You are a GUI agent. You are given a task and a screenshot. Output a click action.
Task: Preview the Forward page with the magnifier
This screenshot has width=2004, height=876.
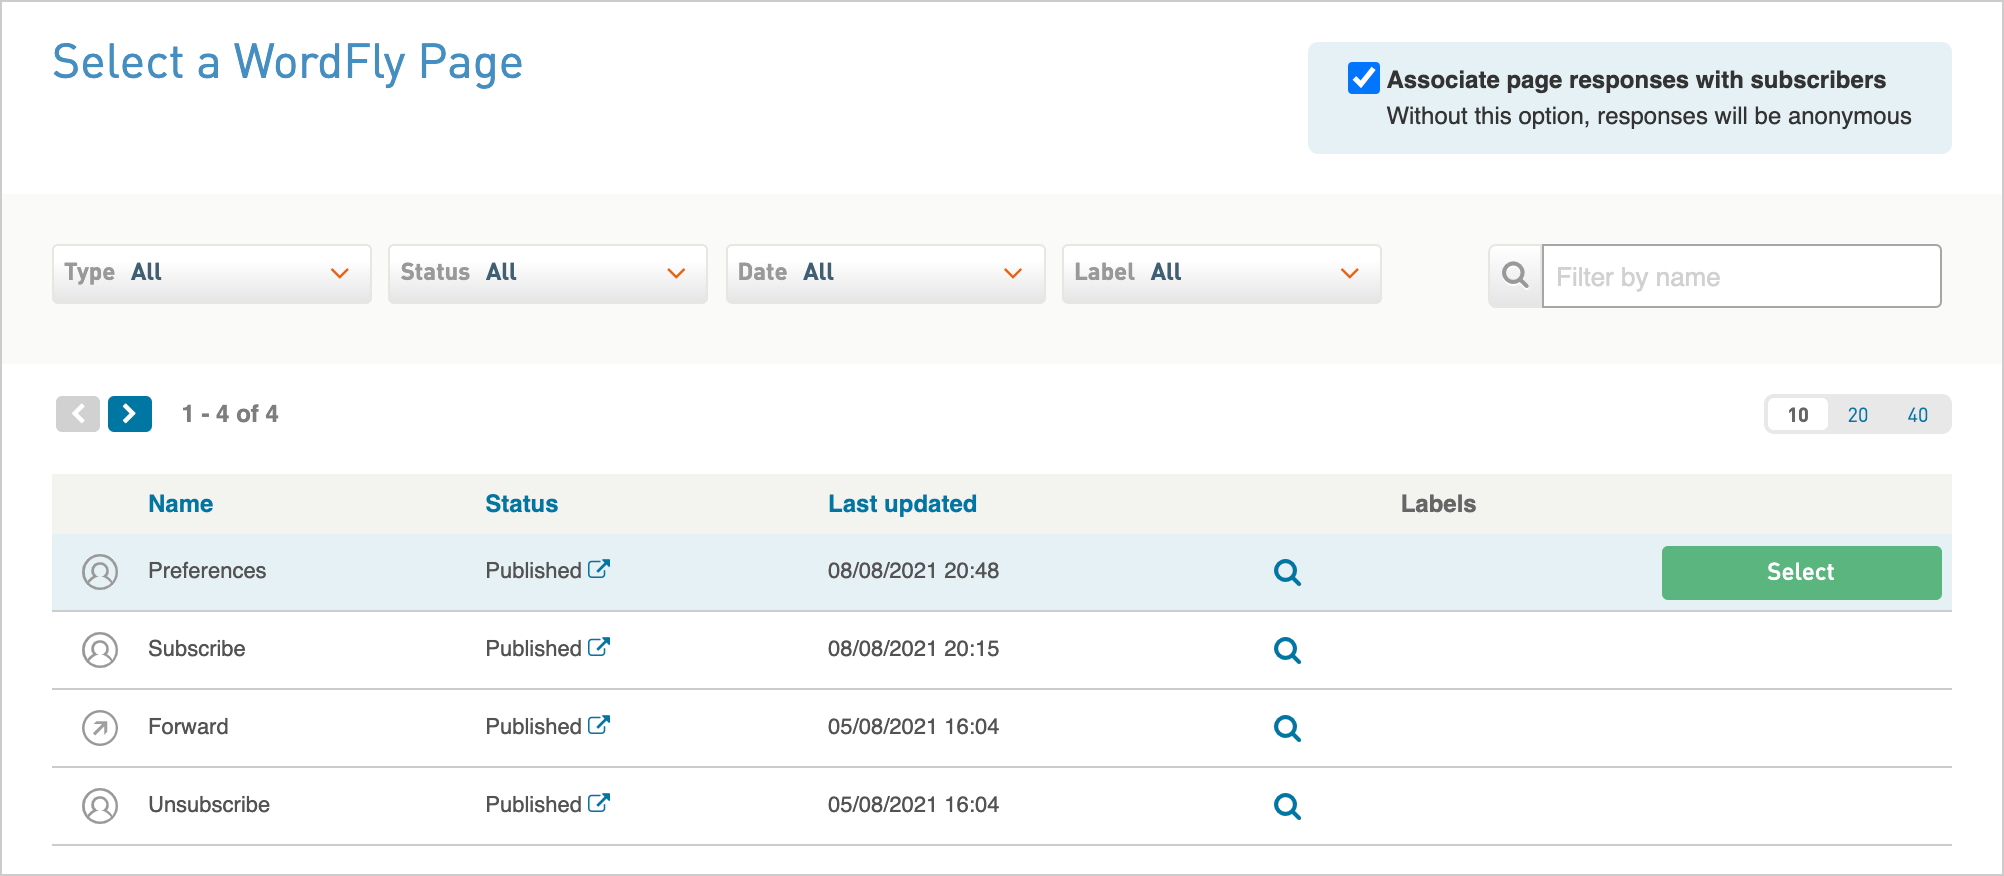(x=1287, y=728)
